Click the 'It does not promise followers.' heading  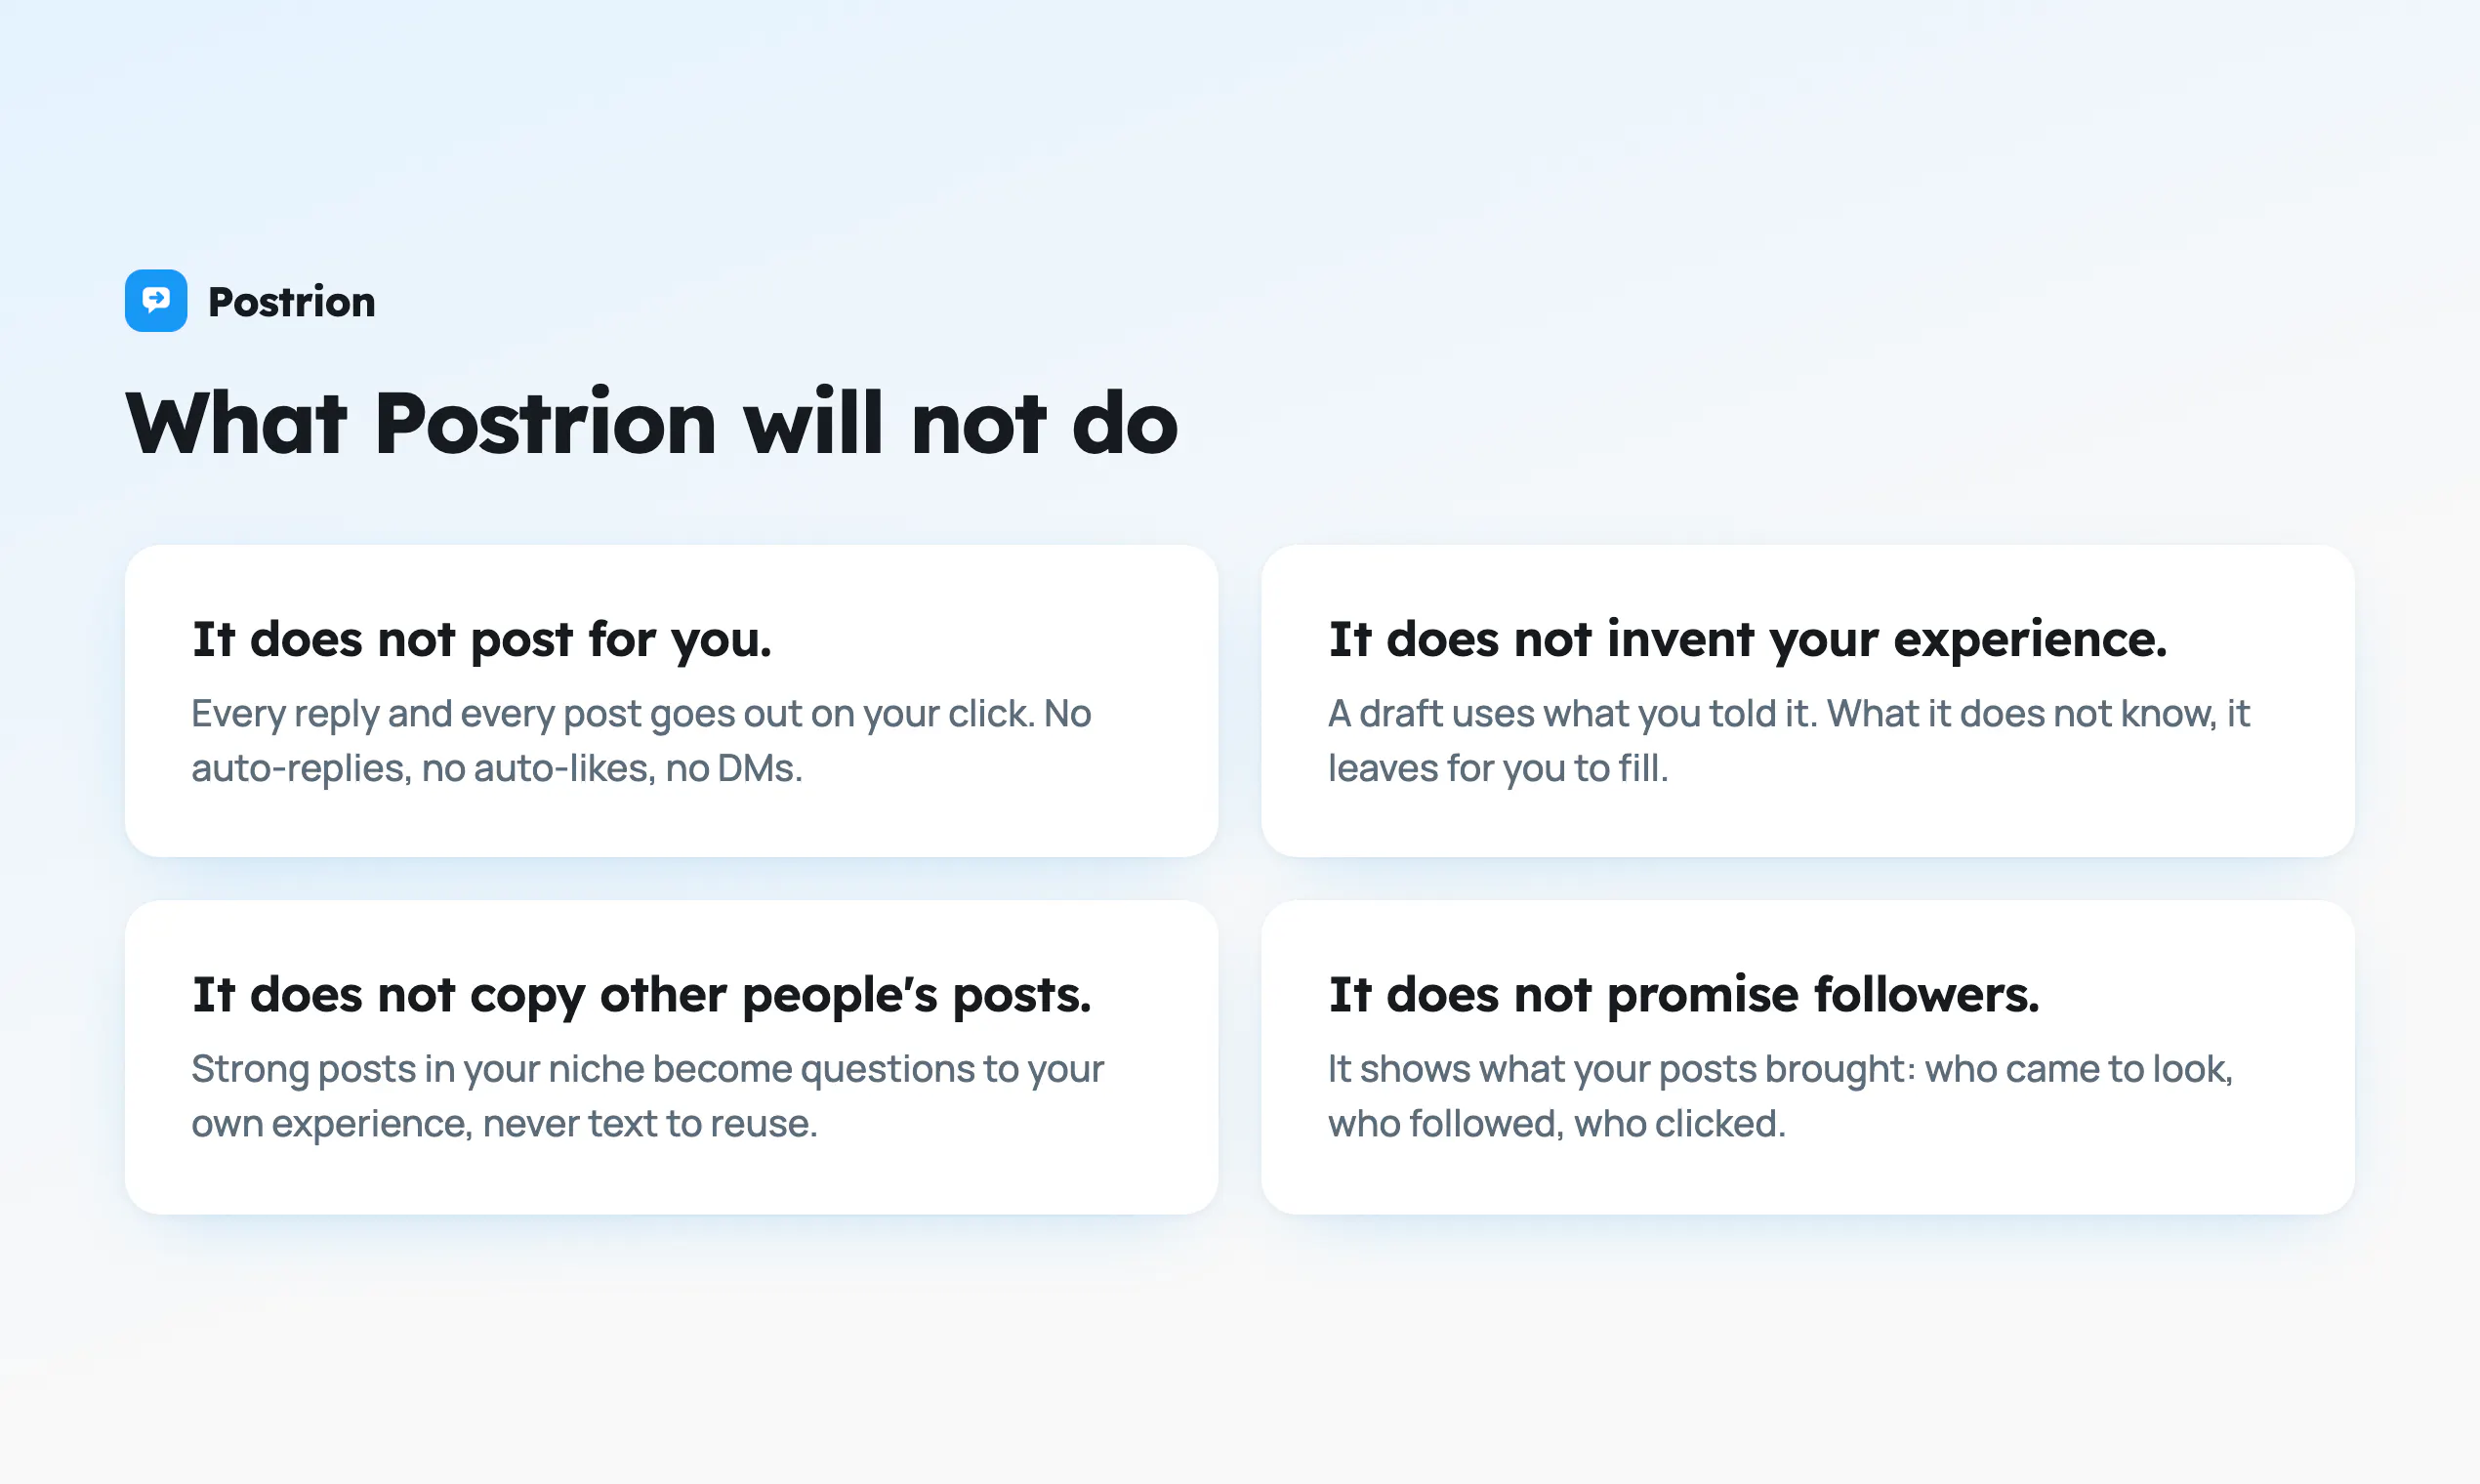(1684, 995)
